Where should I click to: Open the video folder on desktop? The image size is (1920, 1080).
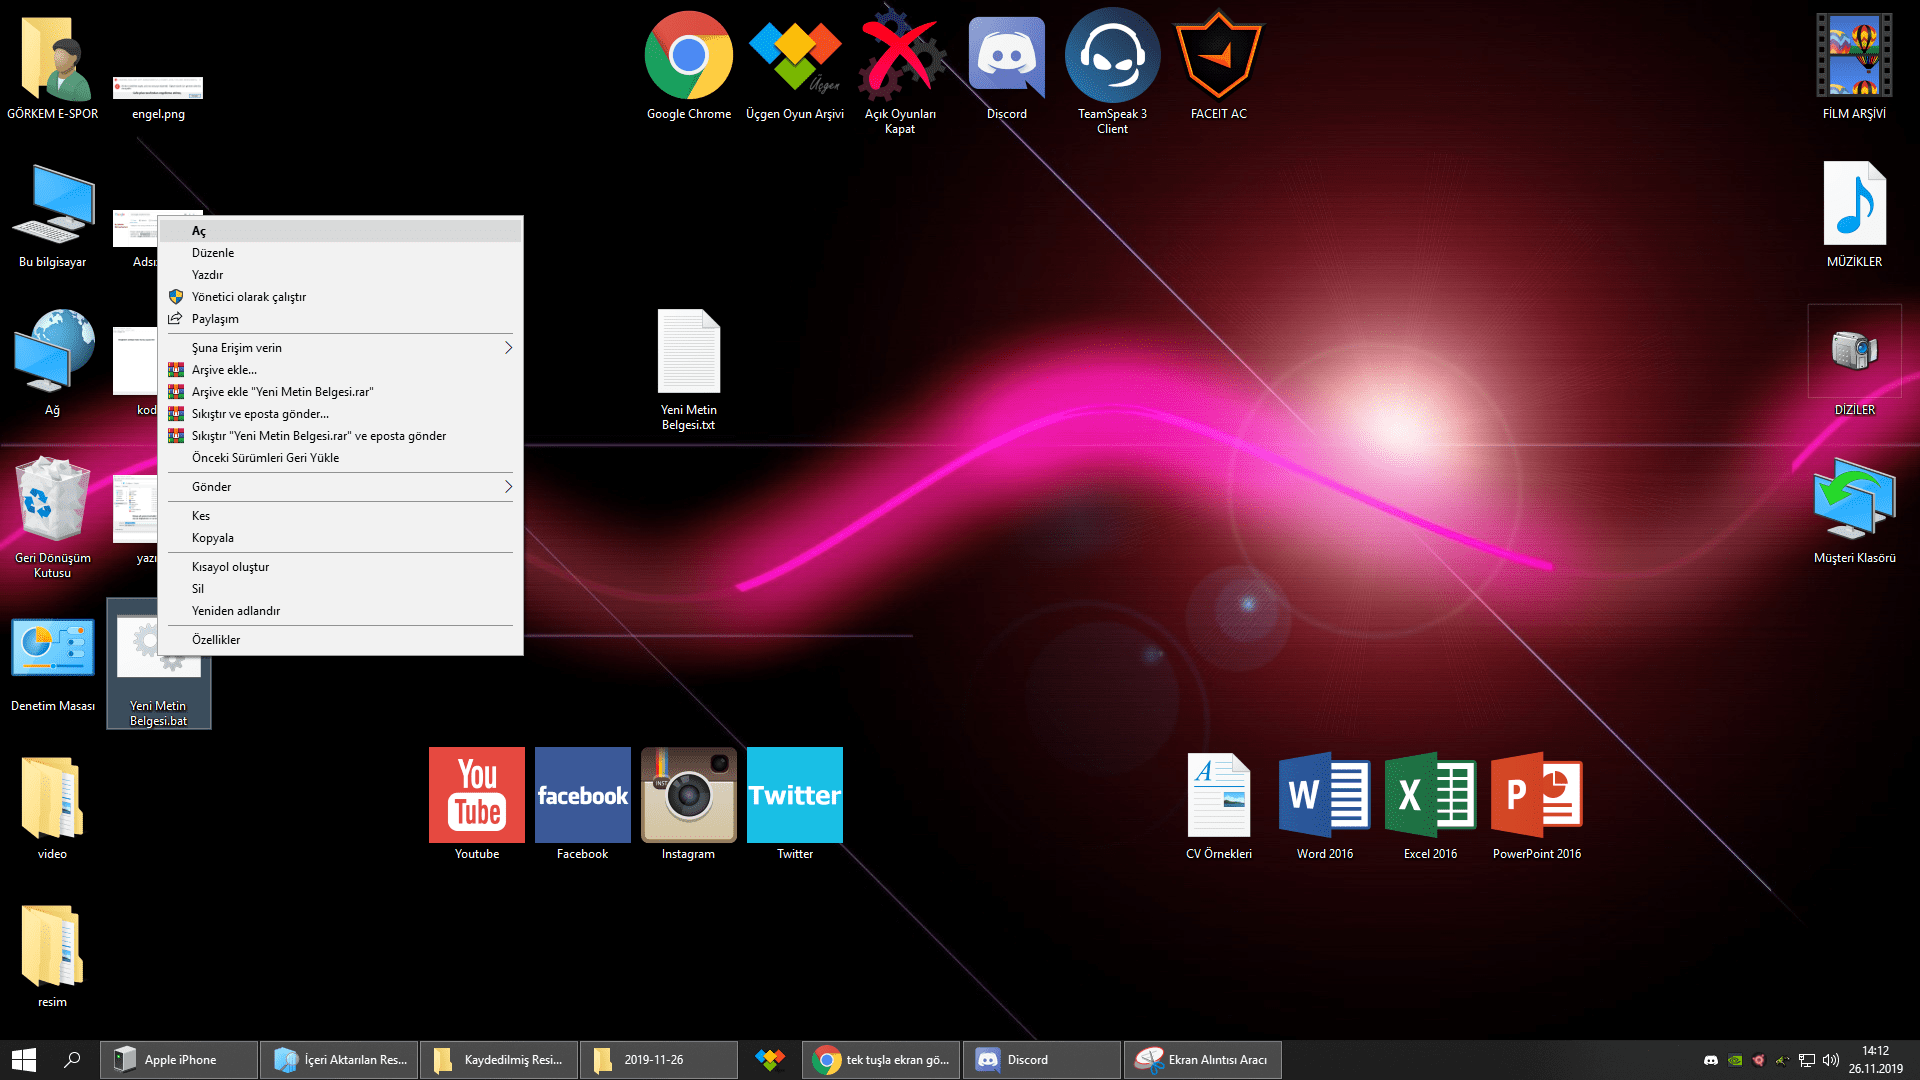tap(52, 806)
